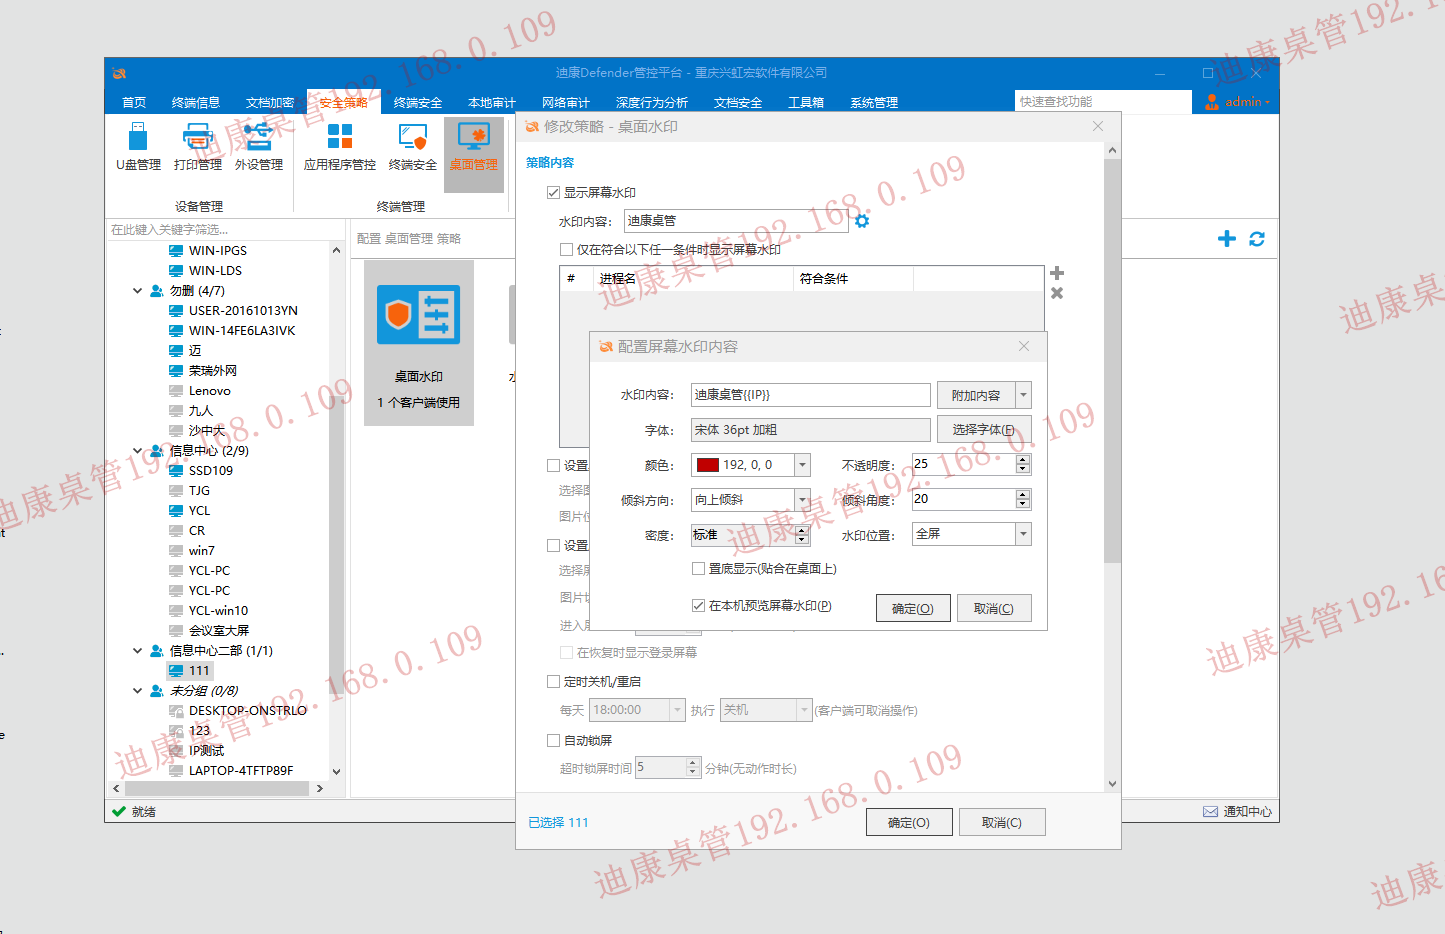This screenshot has width=1445, height=934.
Task: Select computer 111 in tree
Action: (199, 671)
